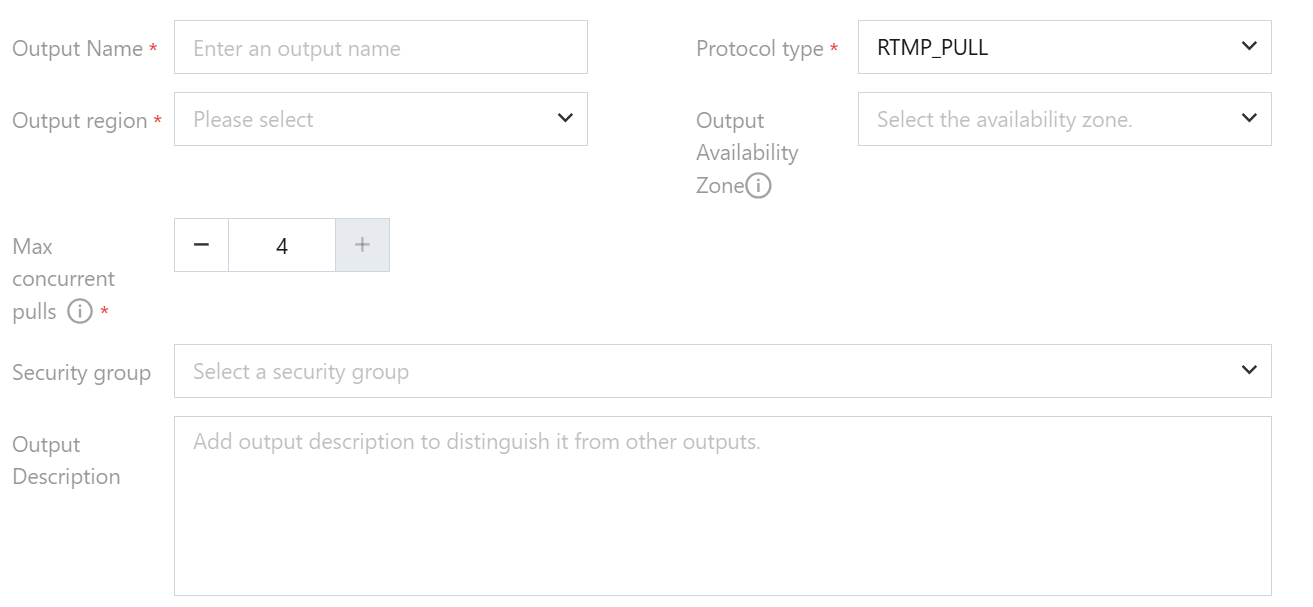Click the max concurrent pulls number field
Viewport: 1313px width, 607px height.
tap(282, 245)
